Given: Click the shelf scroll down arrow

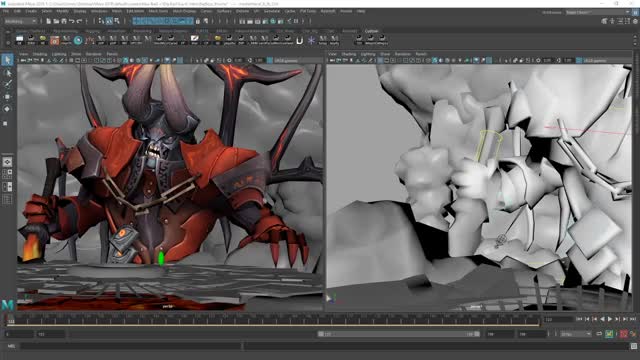Looking at the screenshot, I should point(635,44).
